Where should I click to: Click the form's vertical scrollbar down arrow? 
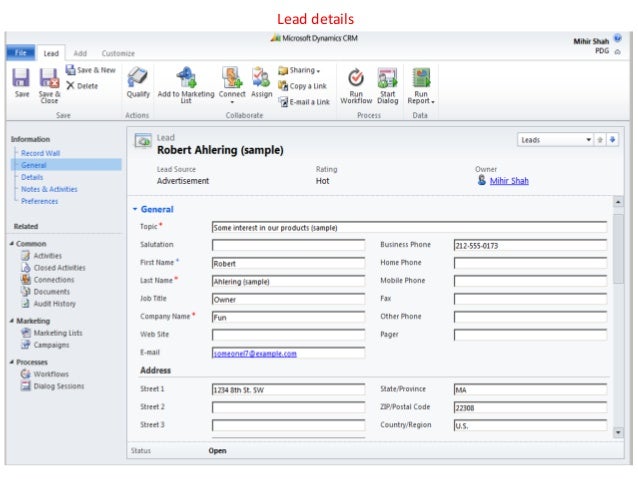pos(617,432)
